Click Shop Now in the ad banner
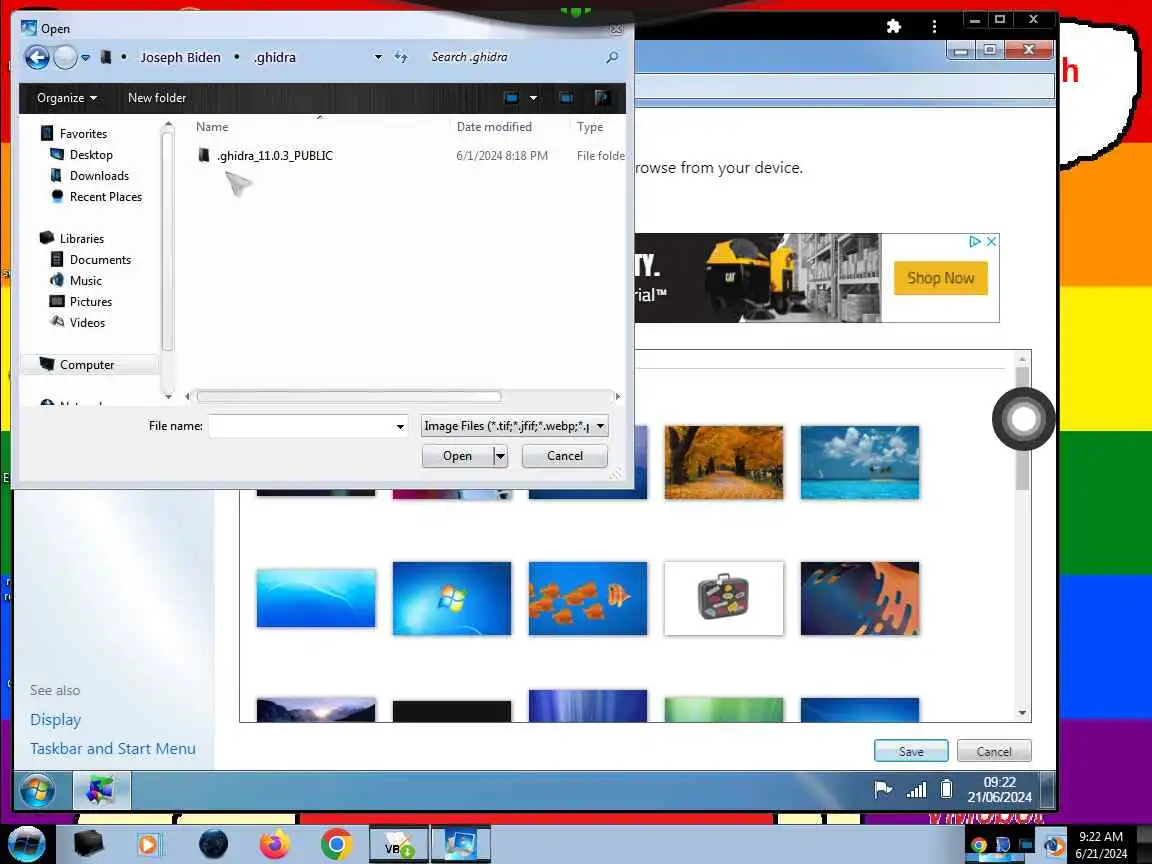Screen dimensions: 1152x864 (940, 278)
